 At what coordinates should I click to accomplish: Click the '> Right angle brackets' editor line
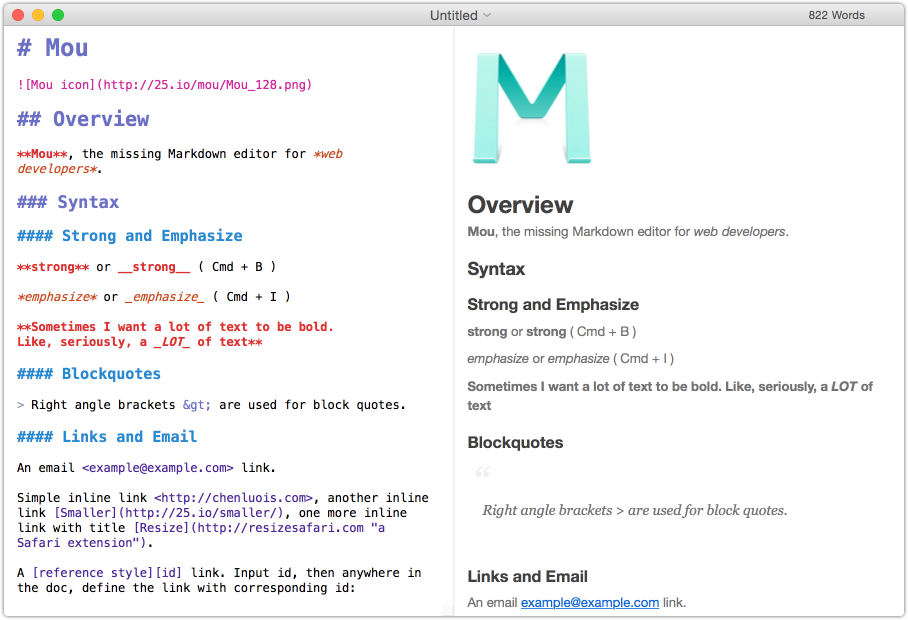[211, 405]
